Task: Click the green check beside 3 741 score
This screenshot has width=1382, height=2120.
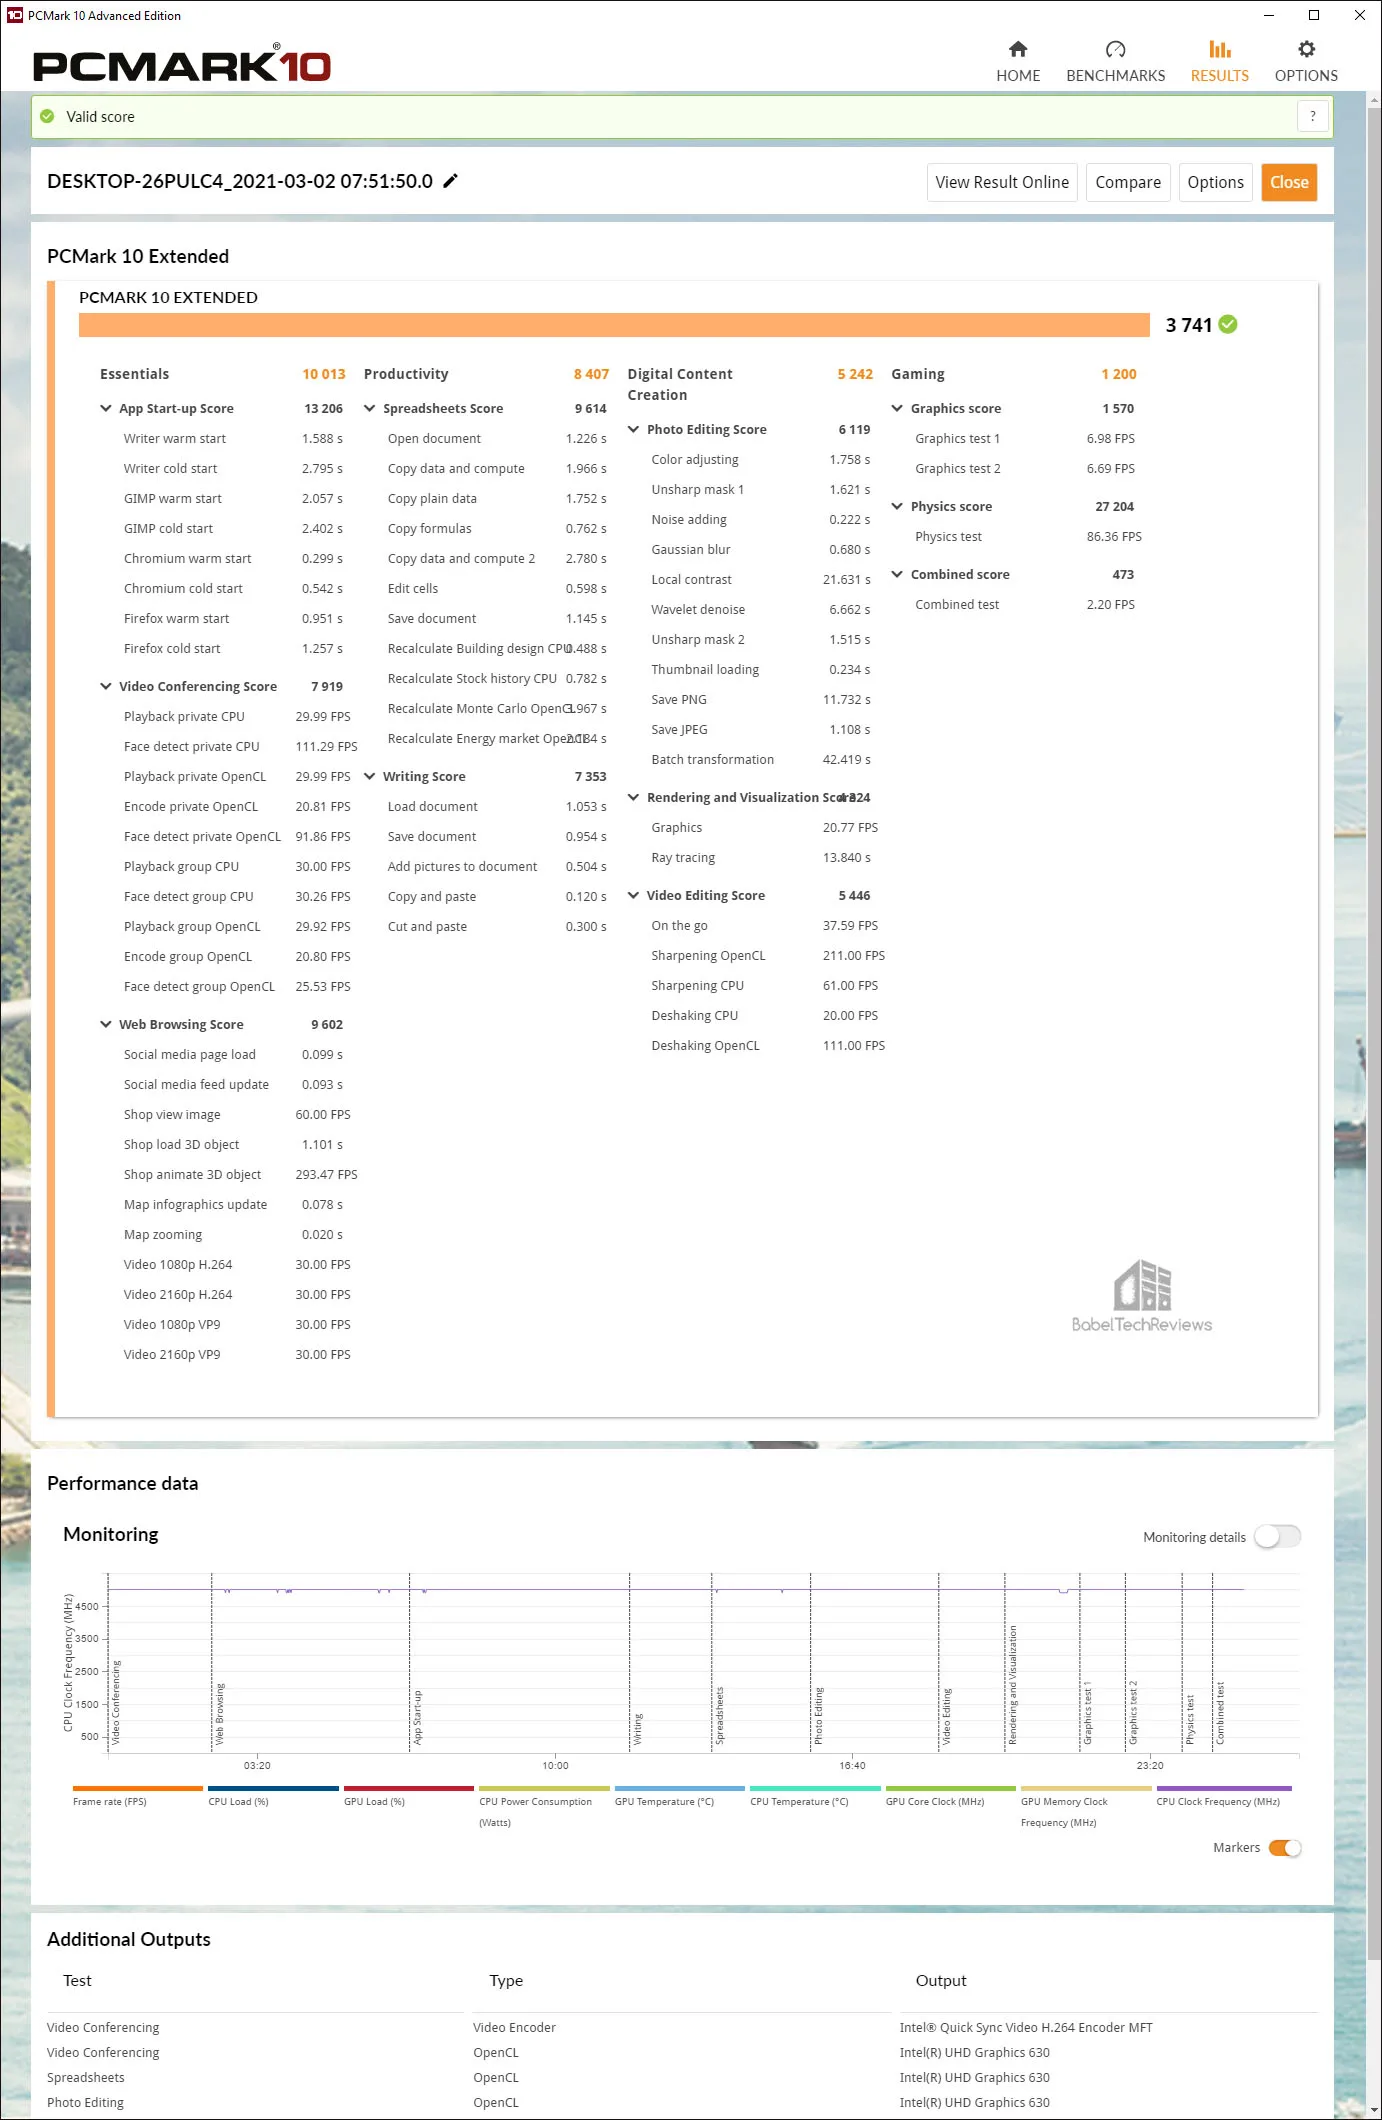Action: pos(1228,324)
